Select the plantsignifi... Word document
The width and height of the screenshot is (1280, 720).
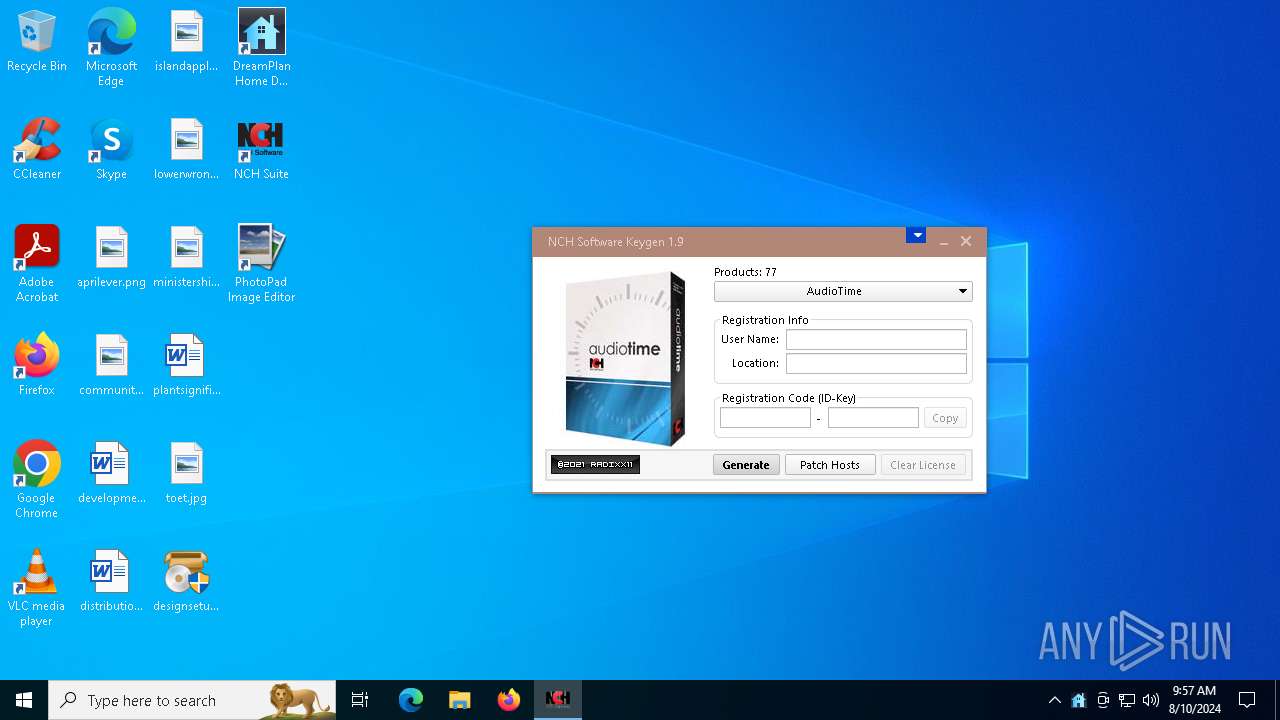[186, 366]
